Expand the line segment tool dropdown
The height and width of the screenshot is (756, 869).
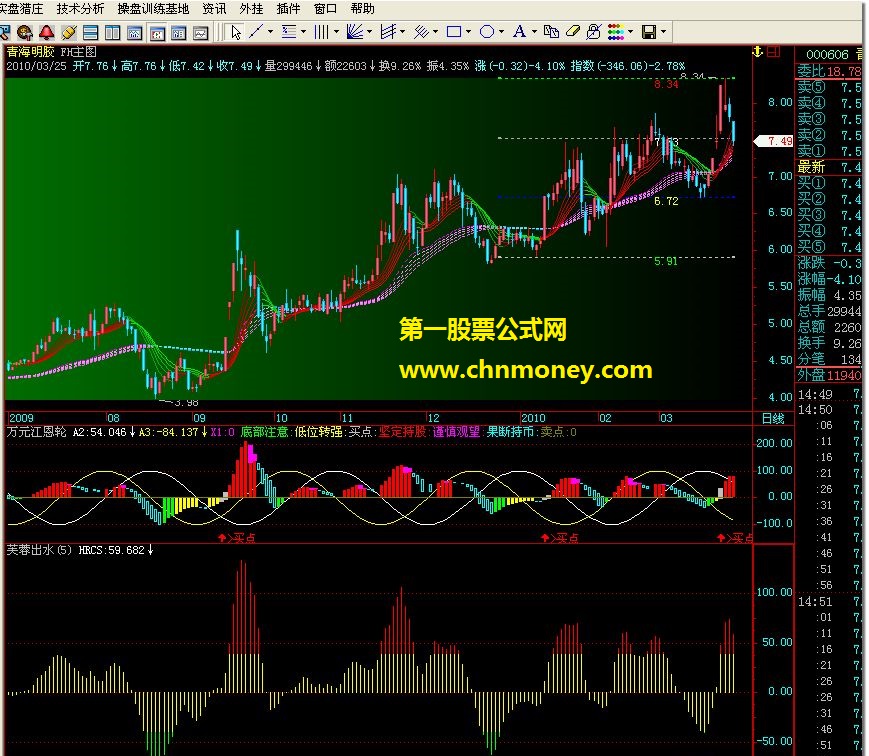coord(270,32)
